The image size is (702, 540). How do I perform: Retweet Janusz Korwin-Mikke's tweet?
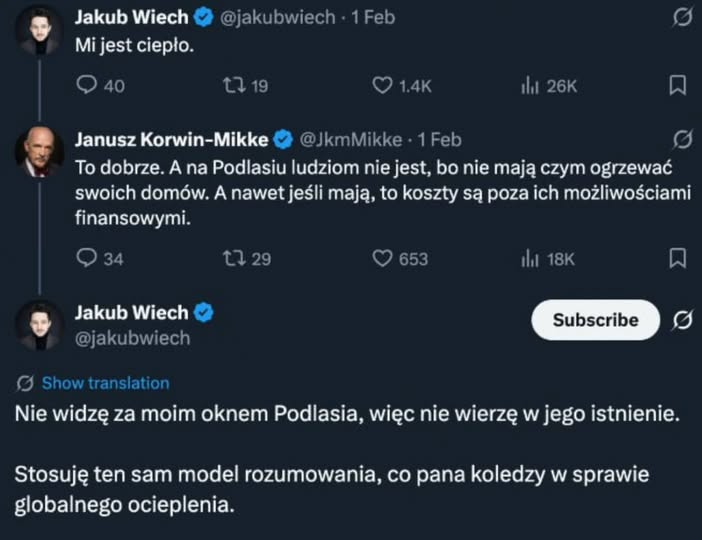[x=233, y=259]
